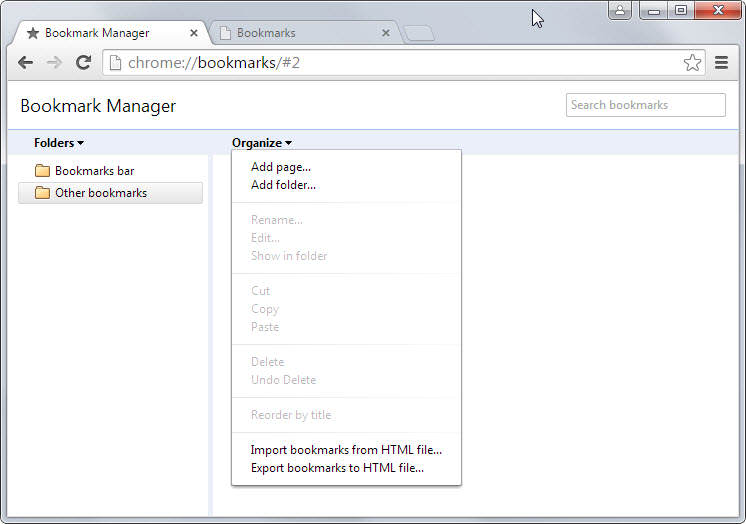This screenshot has width=746, height=524.
Task: Star this page with the bookmark icon
Action: (692, 63)
